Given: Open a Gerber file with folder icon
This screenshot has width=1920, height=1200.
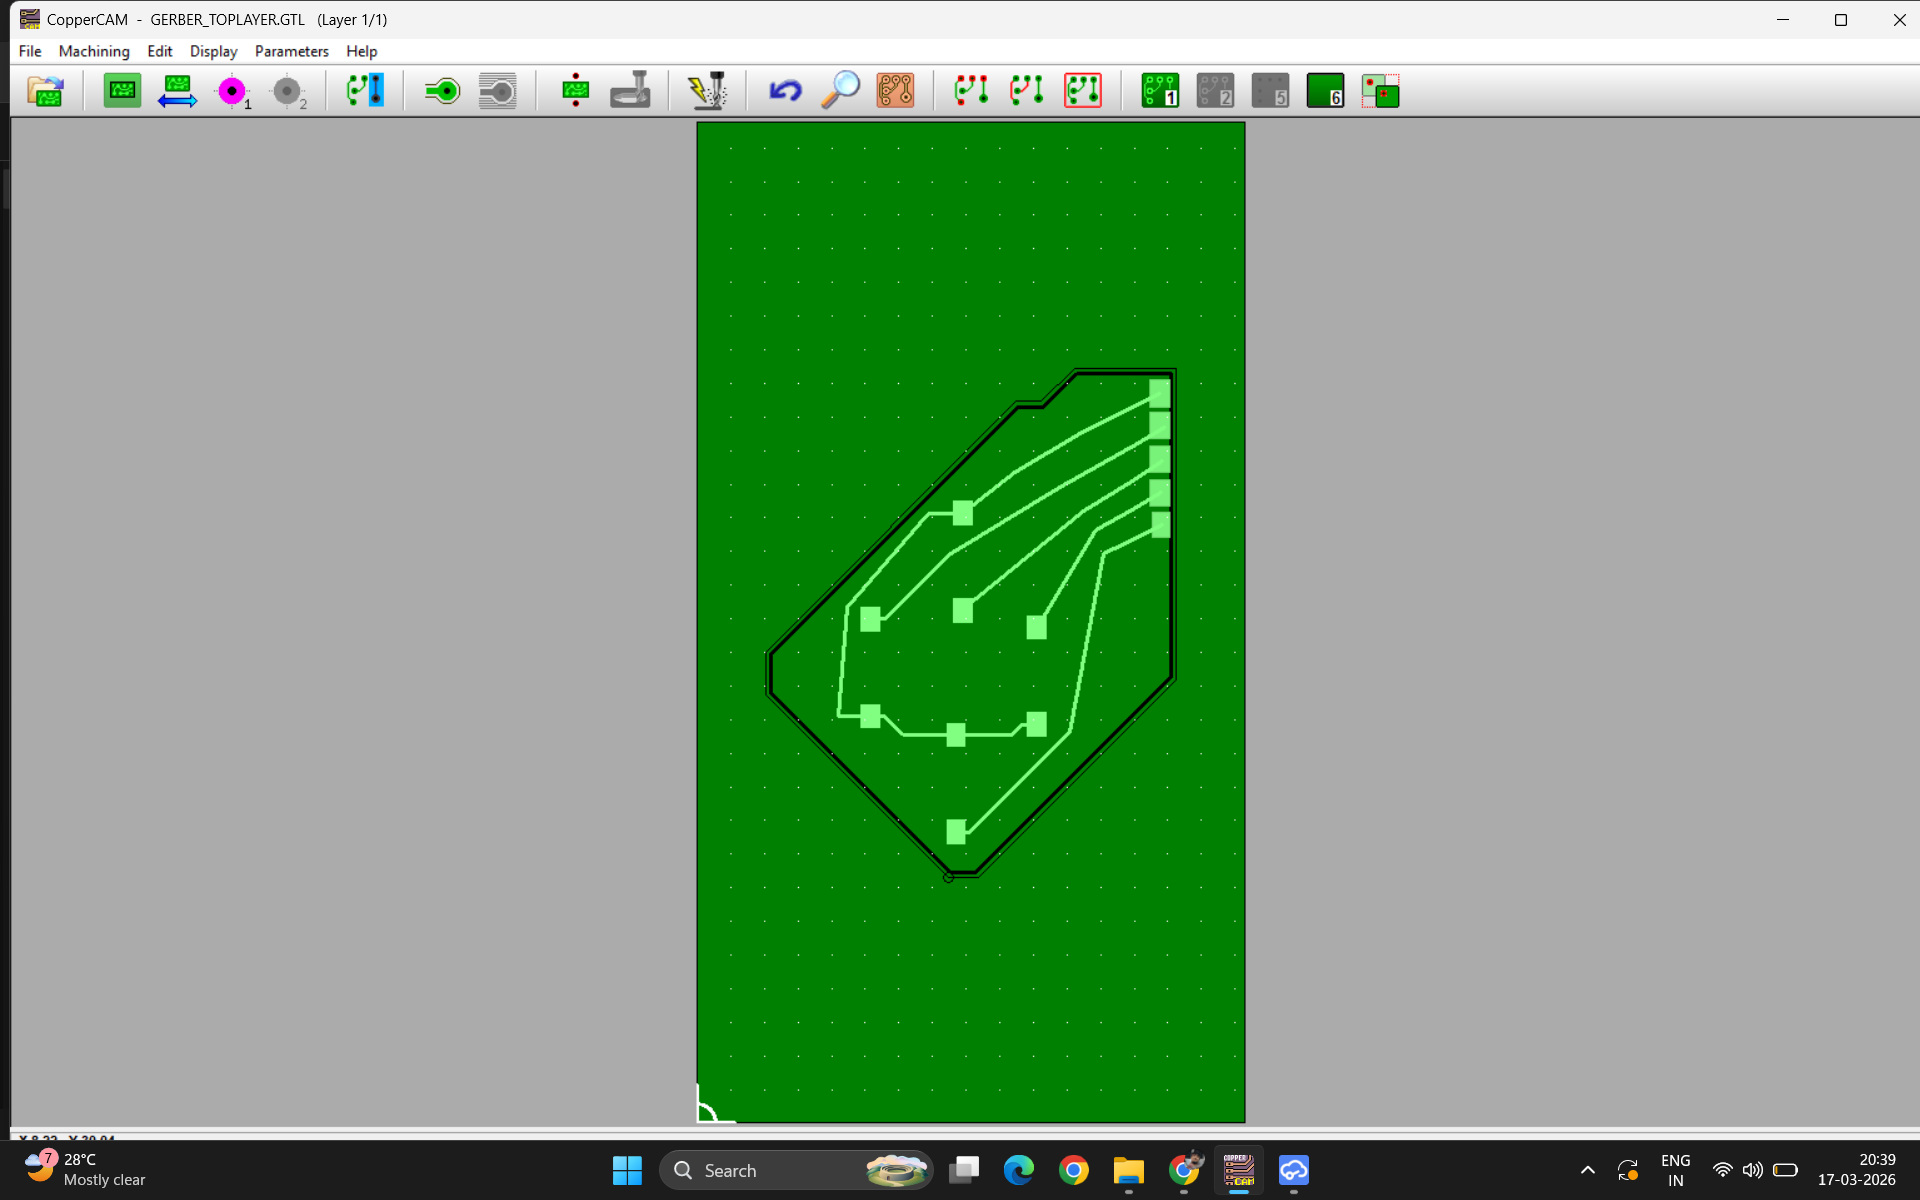Looking at the screenshot, I should pyautogui.click(x=45, y=91).
